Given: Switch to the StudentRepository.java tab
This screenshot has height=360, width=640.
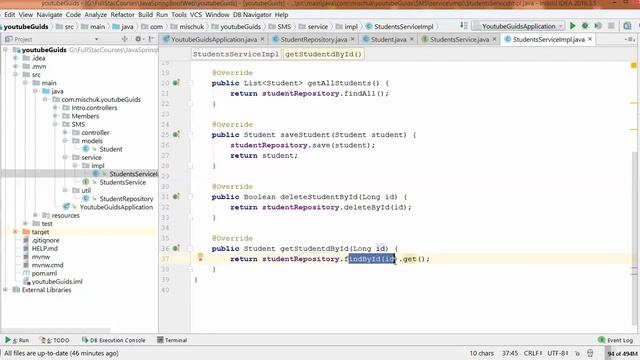Looking at the screenshot, I should pos(313,40).
